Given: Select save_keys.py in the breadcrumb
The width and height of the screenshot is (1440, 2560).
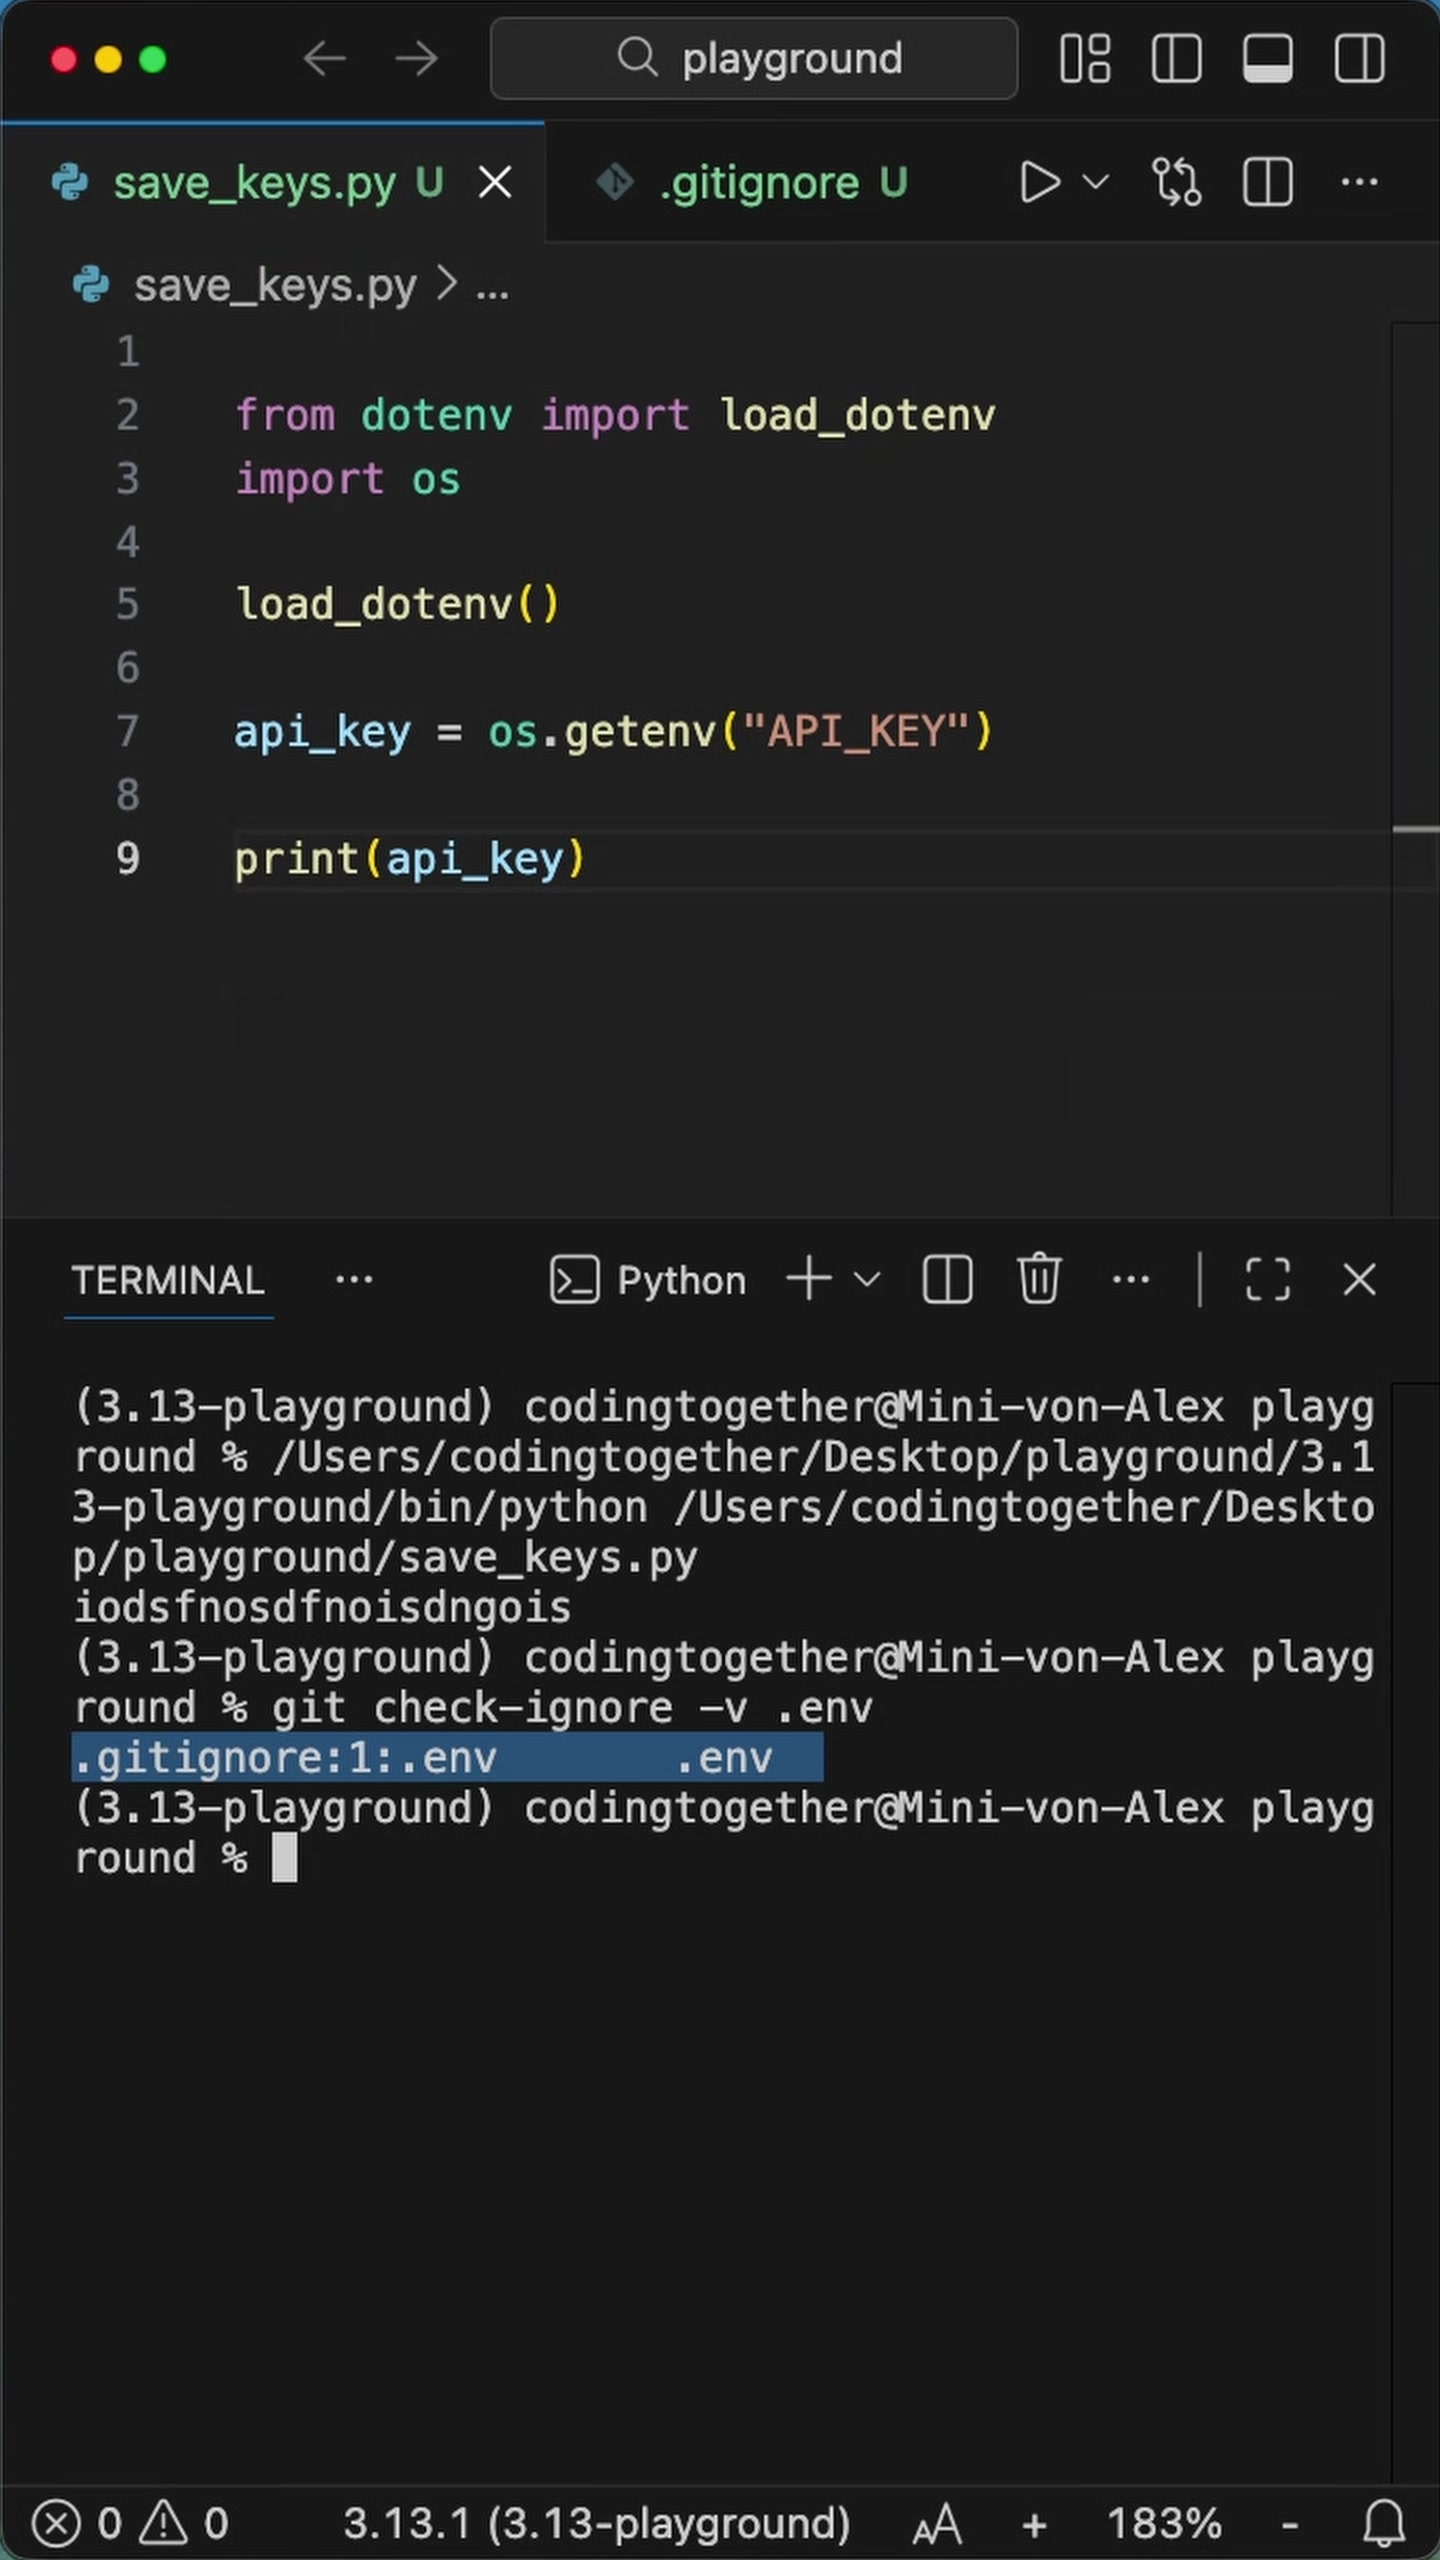Looking at the screenshot, I should pos(274,286).
